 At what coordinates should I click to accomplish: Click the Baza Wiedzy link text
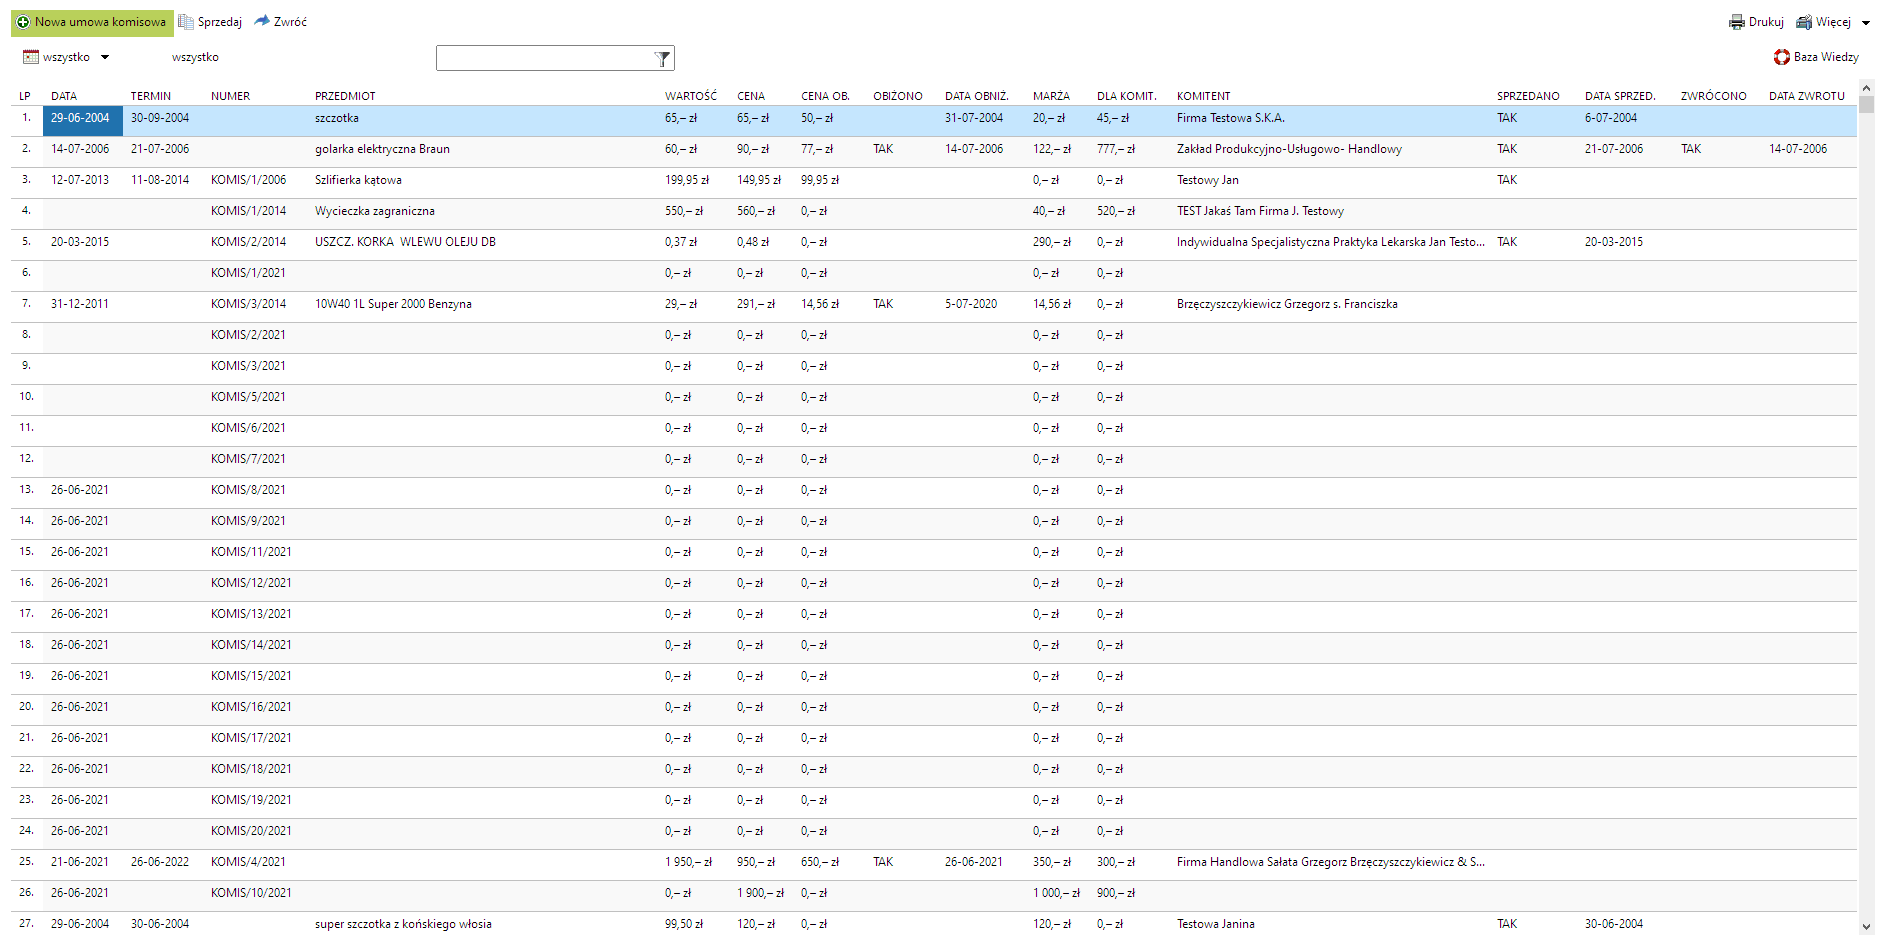pos(1826,57)
